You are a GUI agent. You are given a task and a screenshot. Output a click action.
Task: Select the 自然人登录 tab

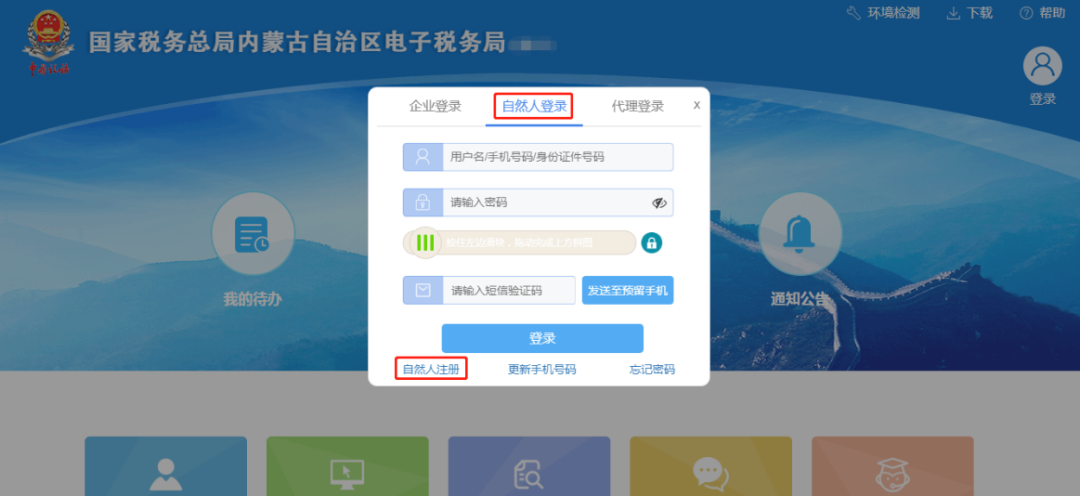point(534,106)
